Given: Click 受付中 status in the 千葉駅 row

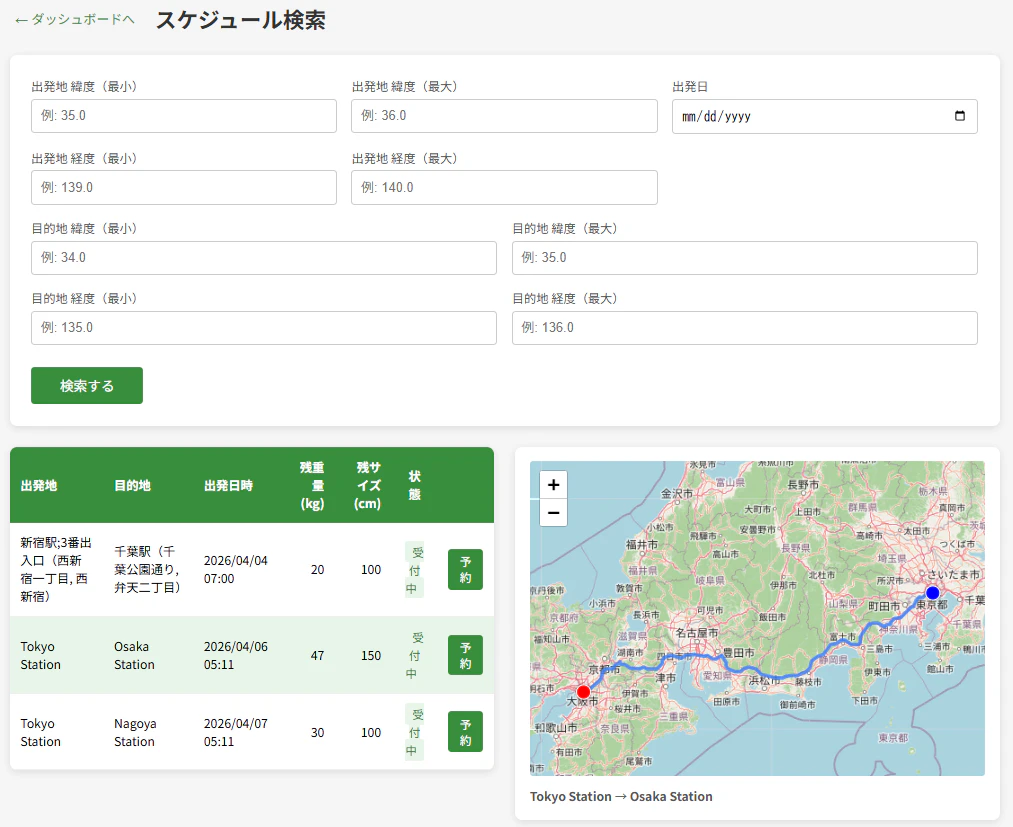Looking at the screenshot, I should click(x=414, y=570).
